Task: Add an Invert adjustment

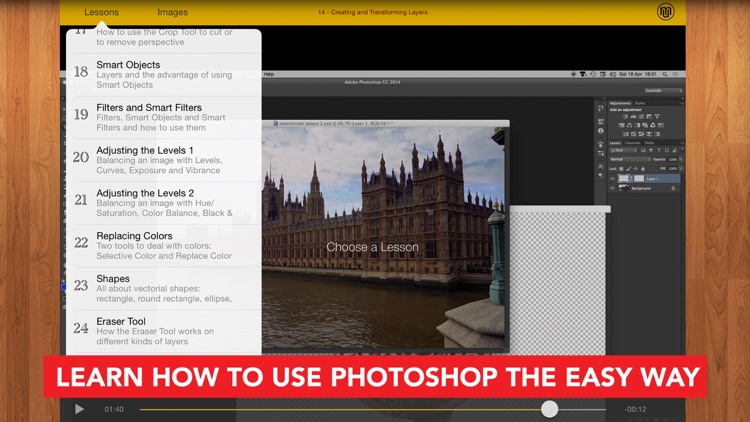Action: point(626,134)
